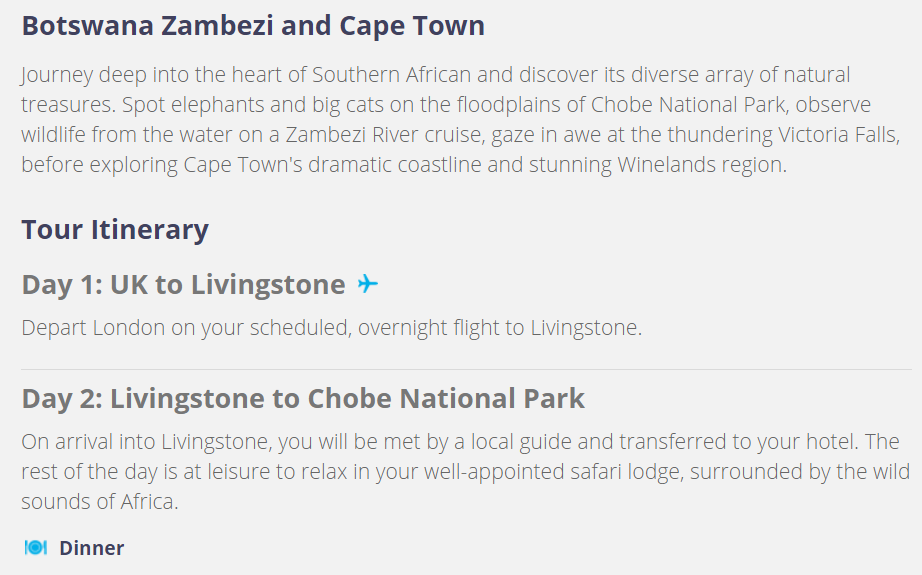922x575 pixels.
Task: Click the words 'Chobe National Park' in intro
Action: coord(687,105)
